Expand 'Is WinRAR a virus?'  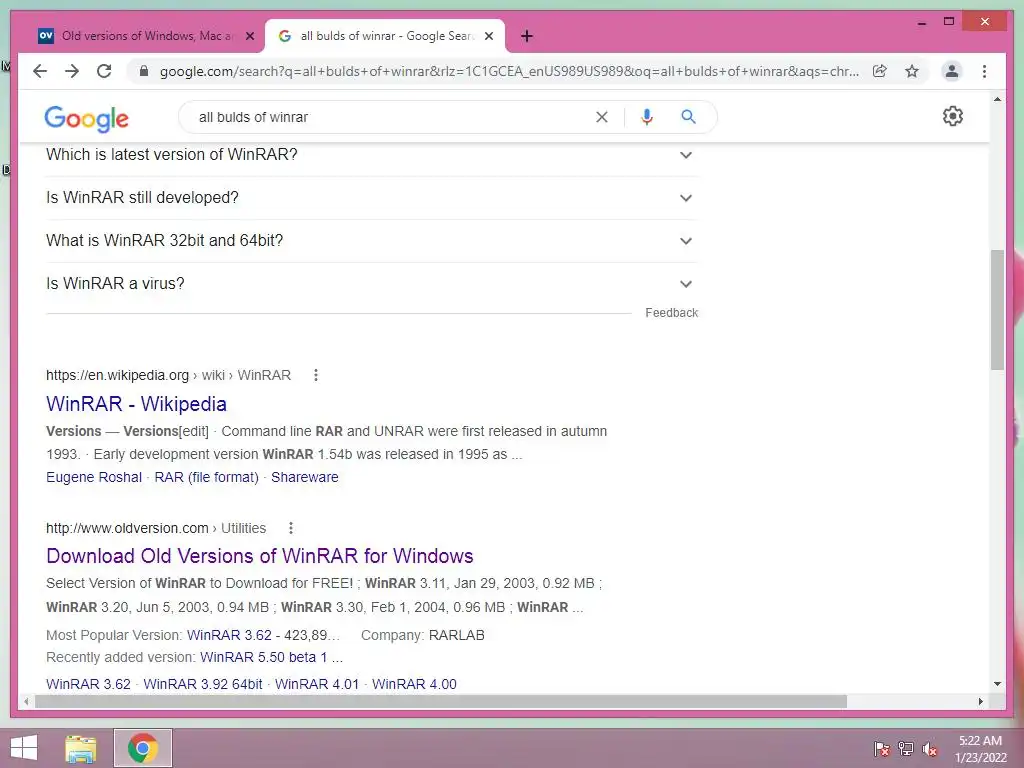(x=370, y=283)
